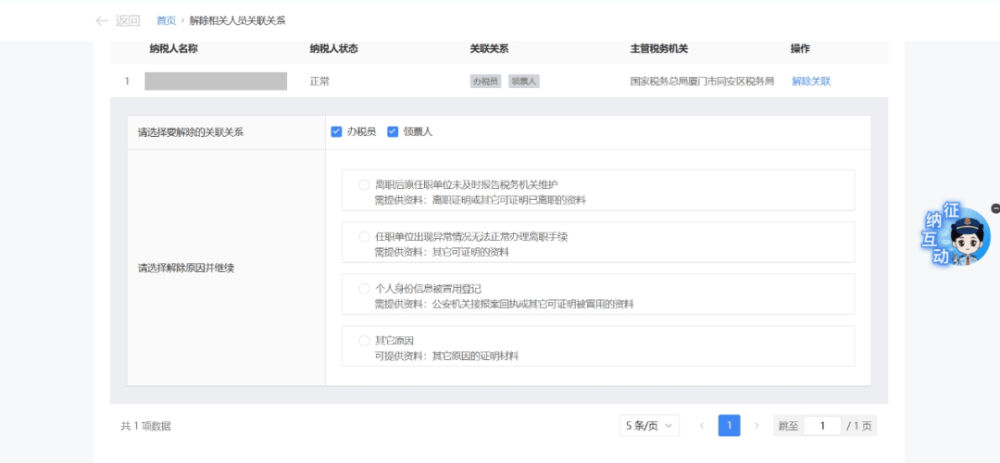Select reason 离职后原任职单位未及时报告税务机关维护
The image size is (1000, 463).
[x=364, y=185]
